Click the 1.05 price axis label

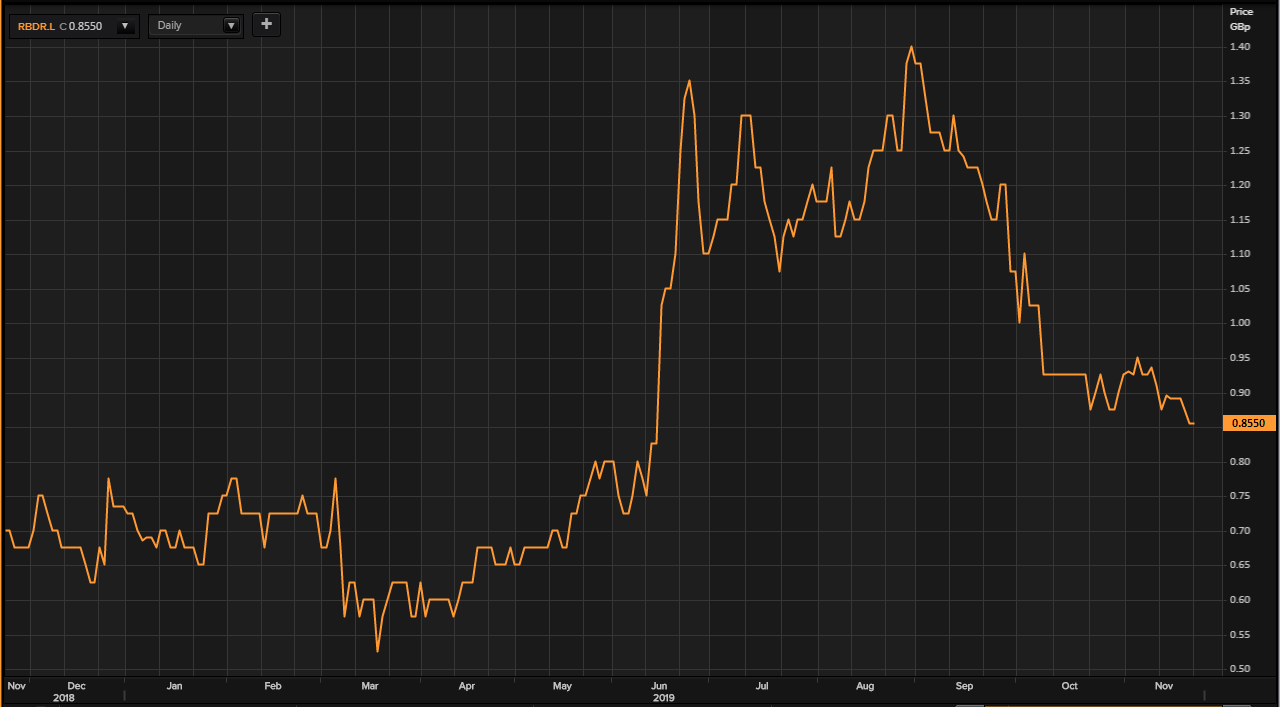(1241, 289)
